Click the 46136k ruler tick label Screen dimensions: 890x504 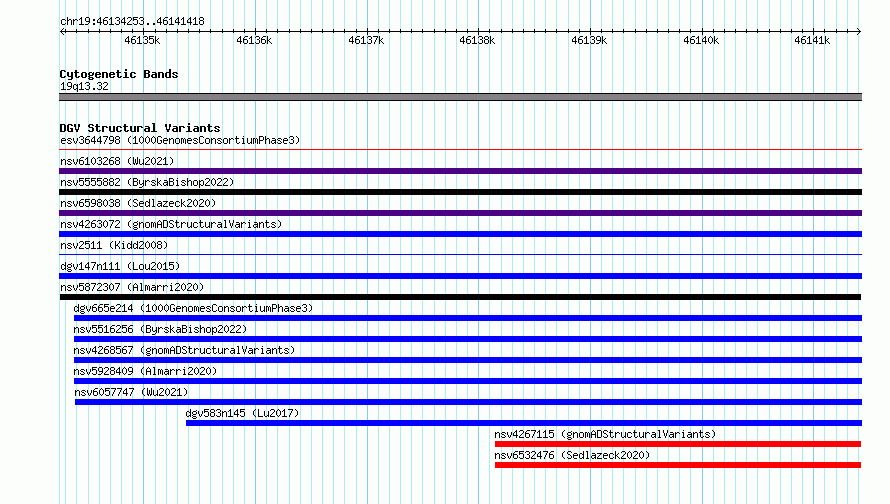pyautogui.click(x=254, y=40)
